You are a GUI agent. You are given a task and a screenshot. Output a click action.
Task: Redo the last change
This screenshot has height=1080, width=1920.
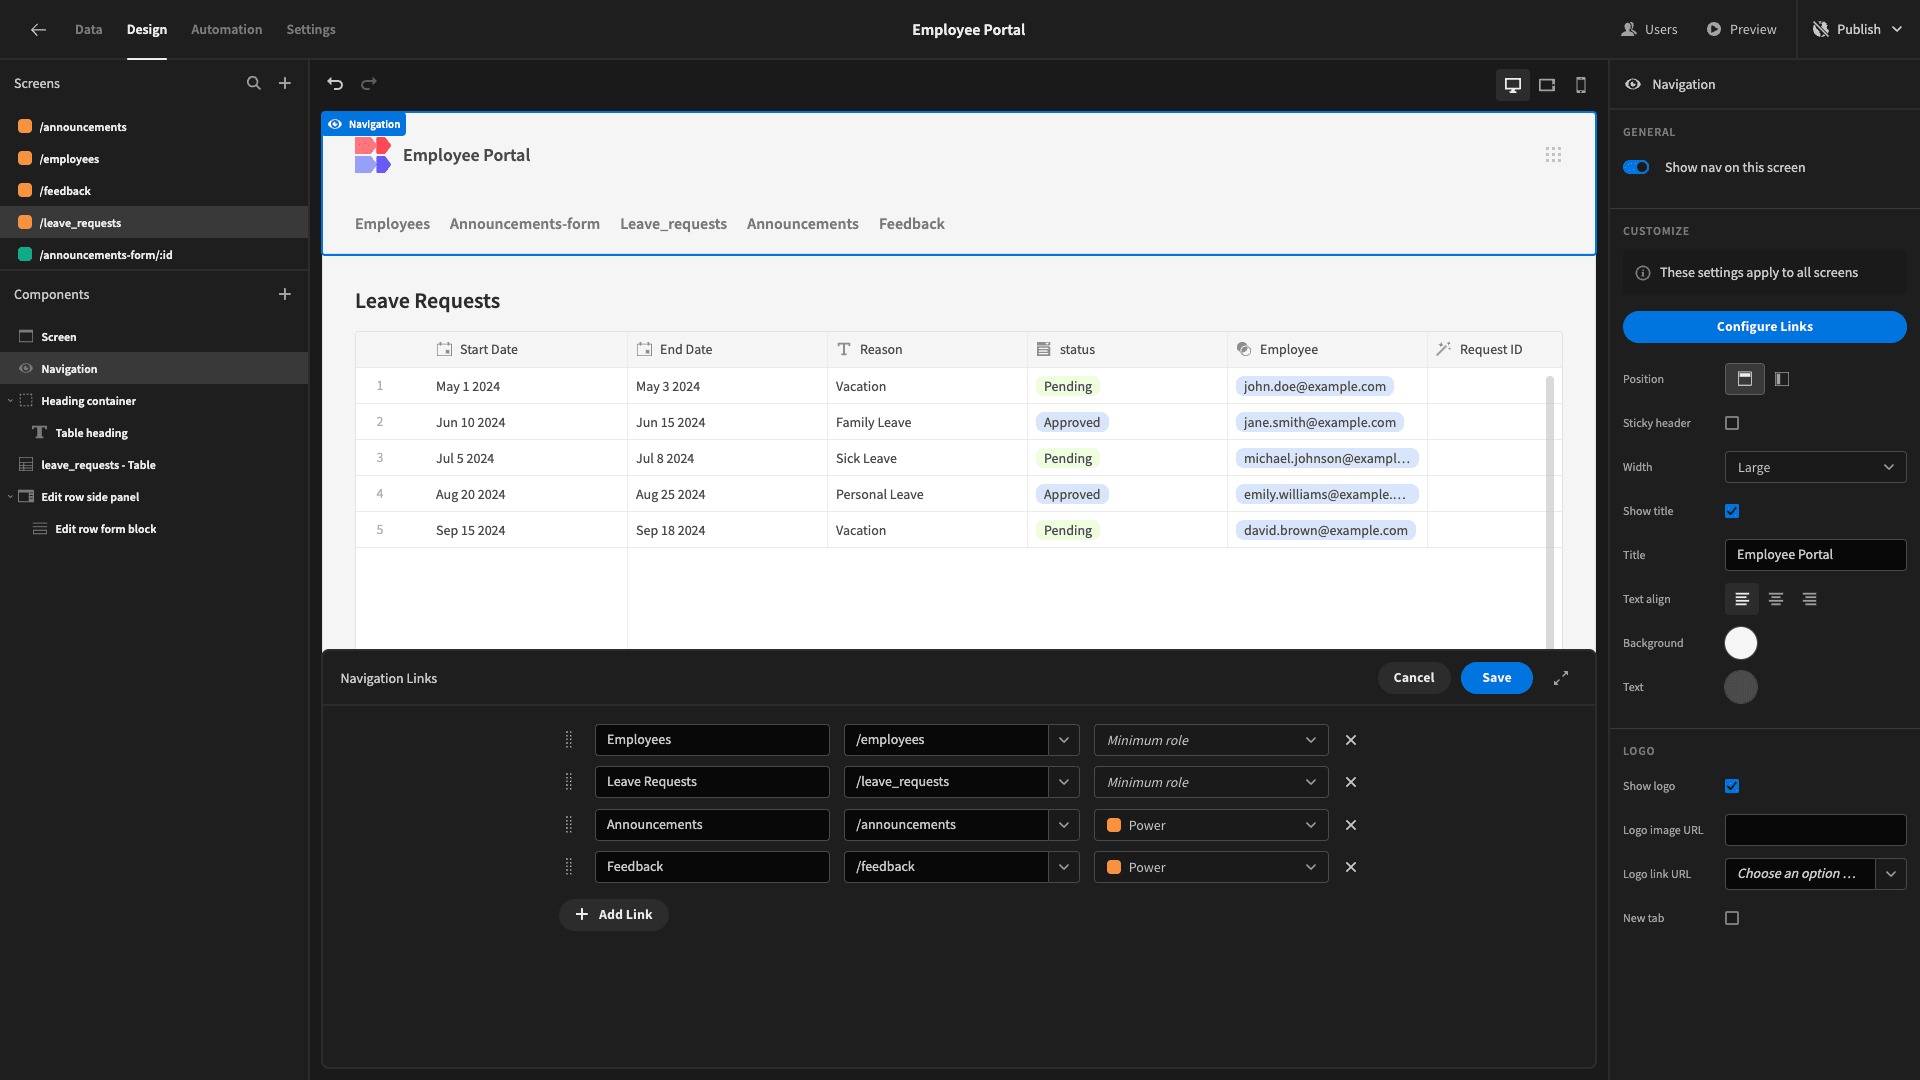tap(369, 84)
